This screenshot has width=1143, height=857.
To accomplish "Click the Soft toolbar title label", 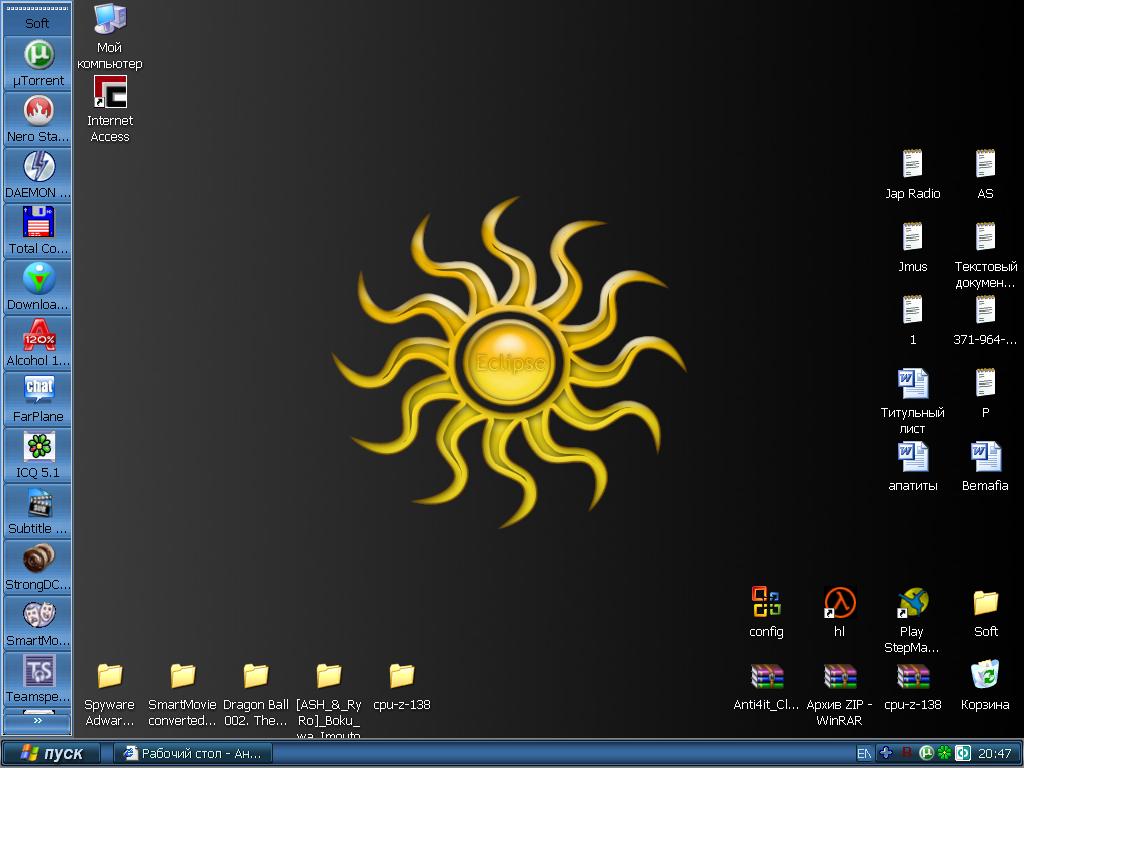I will [37, 23].
